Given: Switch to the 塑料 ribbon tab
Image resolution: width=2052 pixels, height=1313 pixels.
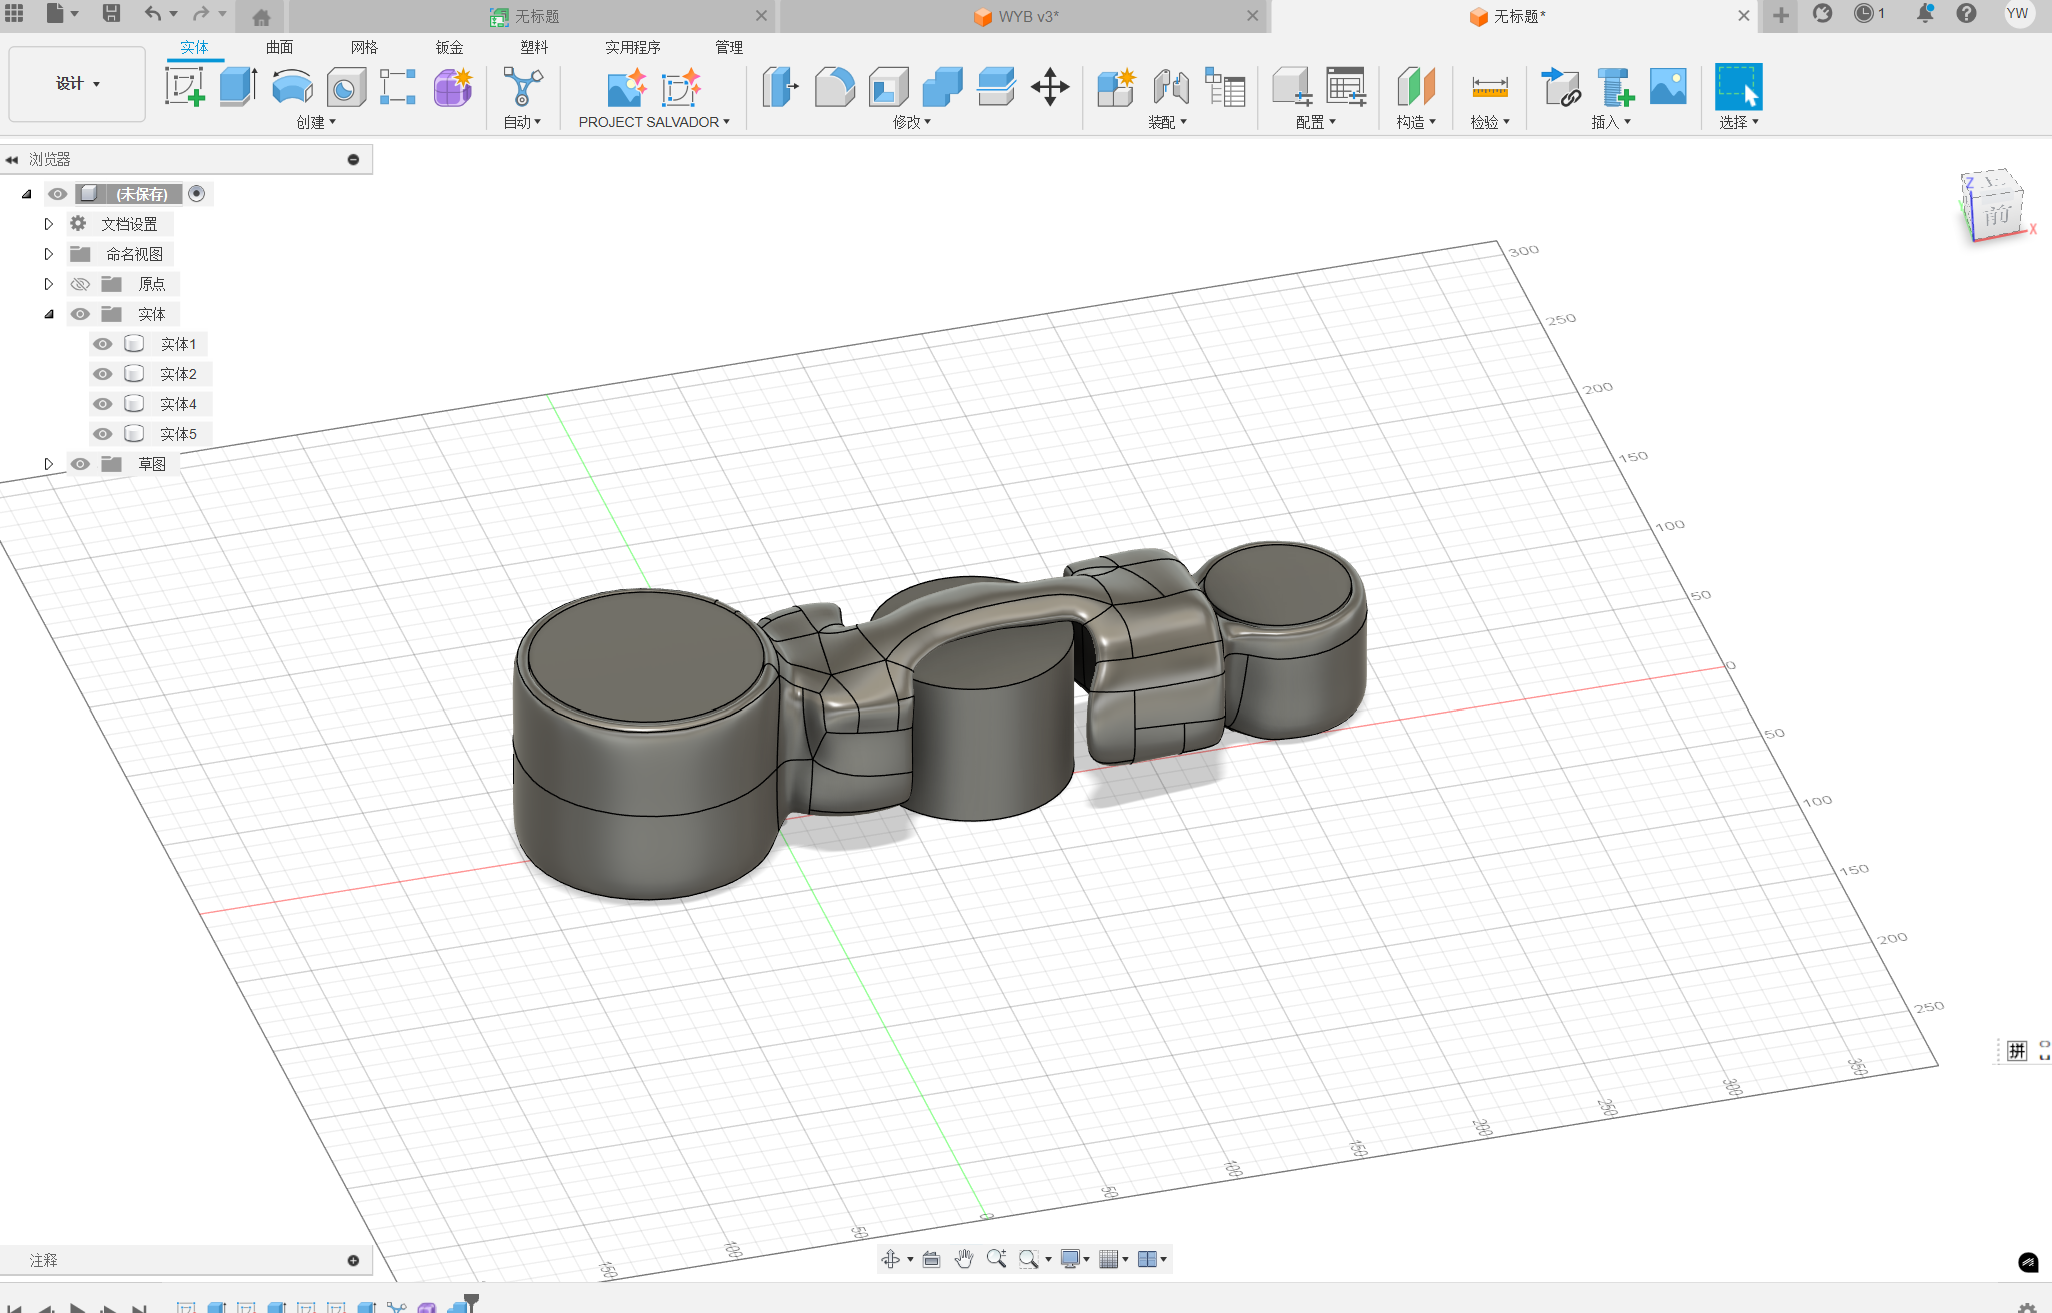Looking at the screenshot, I should pyautogui.click(x=535, y=47).
